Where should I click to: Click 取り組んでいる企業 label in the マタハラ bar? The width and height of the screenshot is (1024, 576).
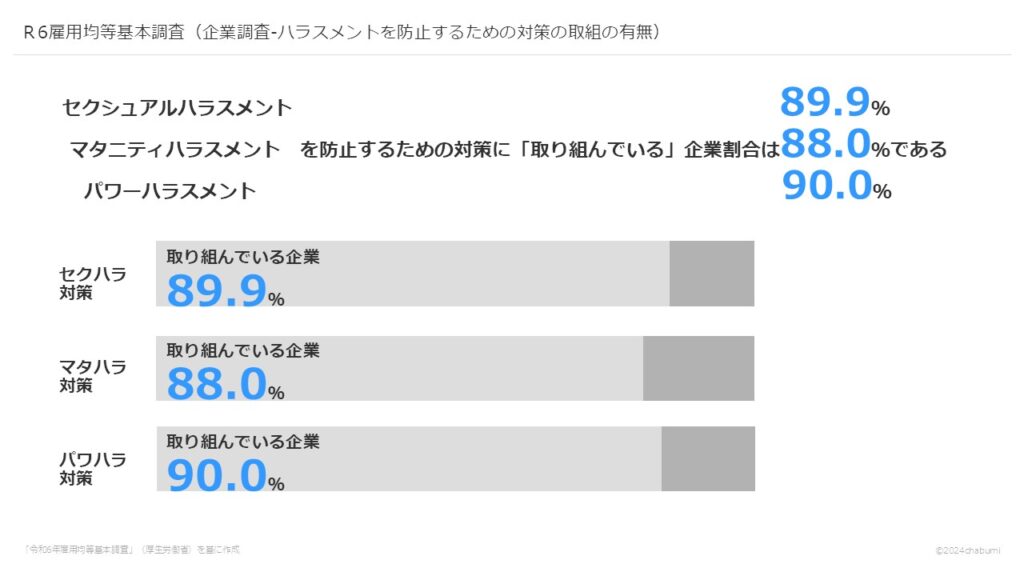point(243,350)
